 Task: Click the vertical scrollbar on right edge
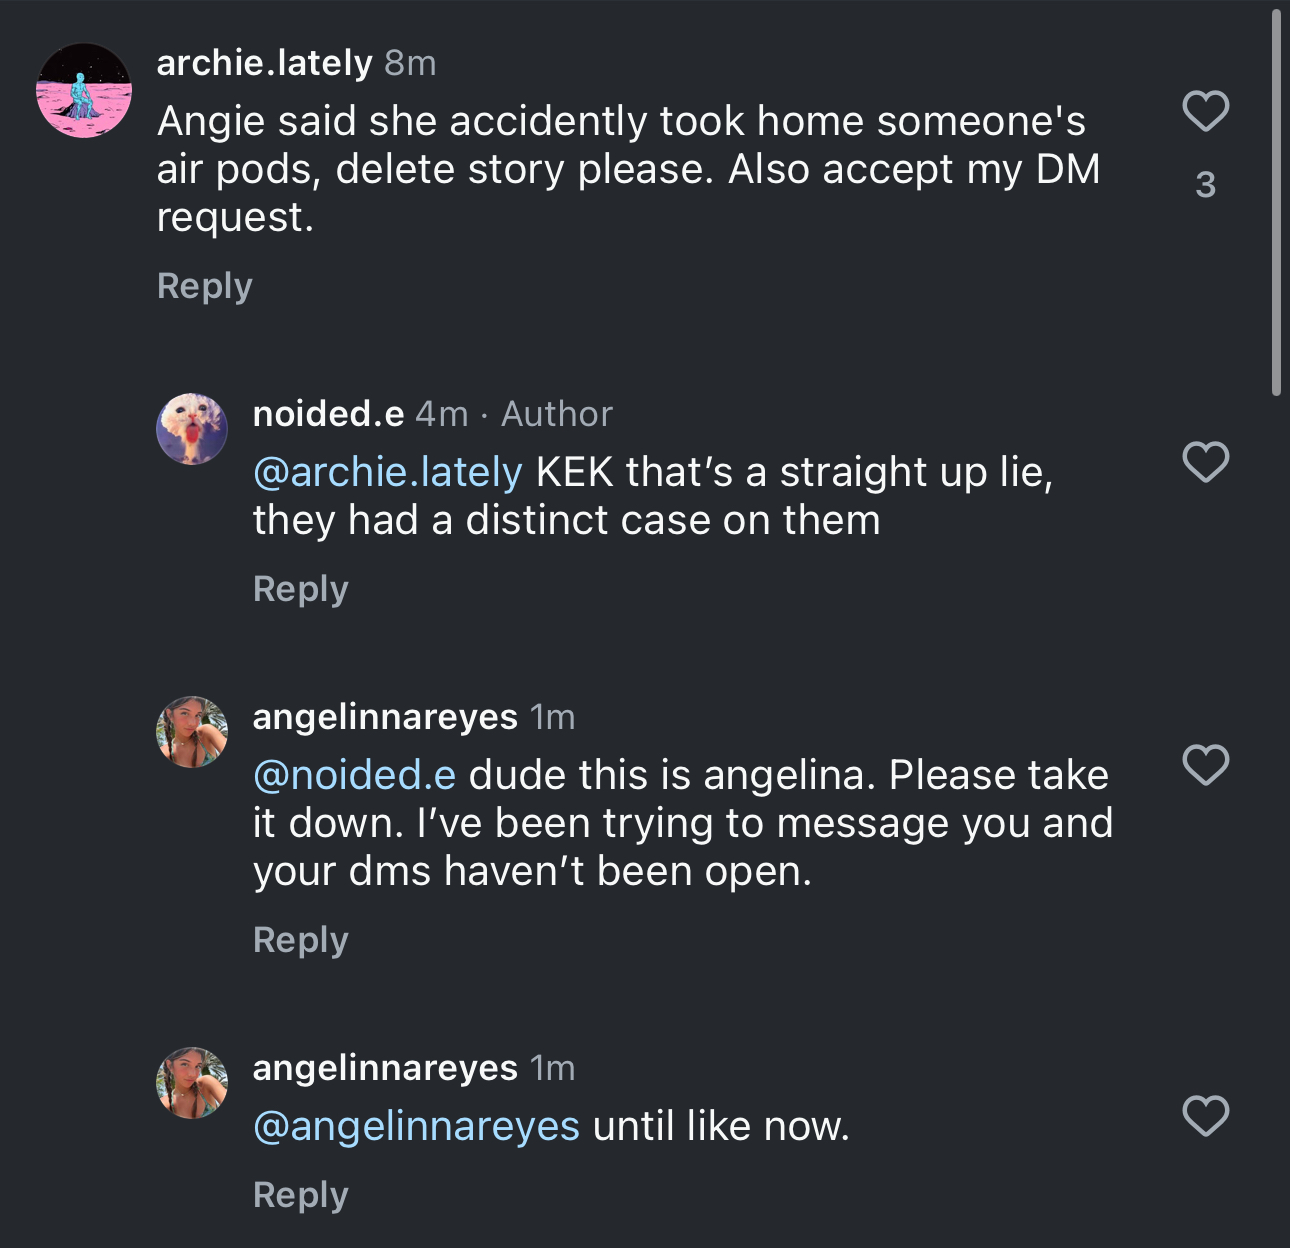click(1276, 203)
